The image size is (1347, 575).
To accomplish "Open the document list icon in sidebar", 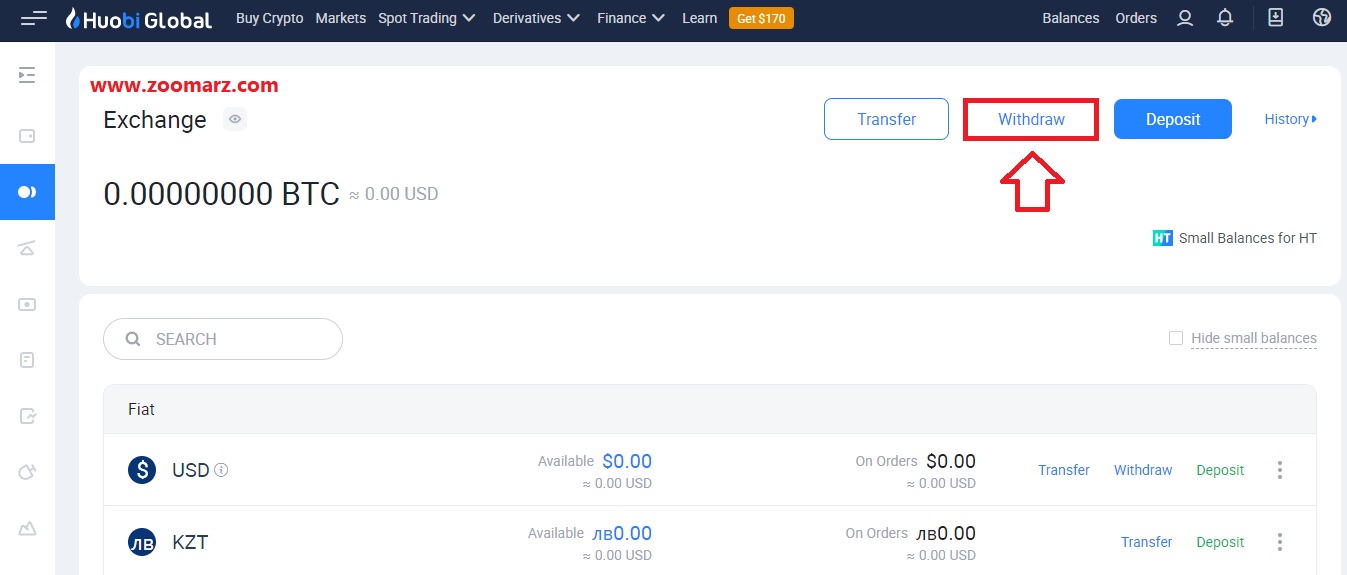I will click(x=27, y=360).
